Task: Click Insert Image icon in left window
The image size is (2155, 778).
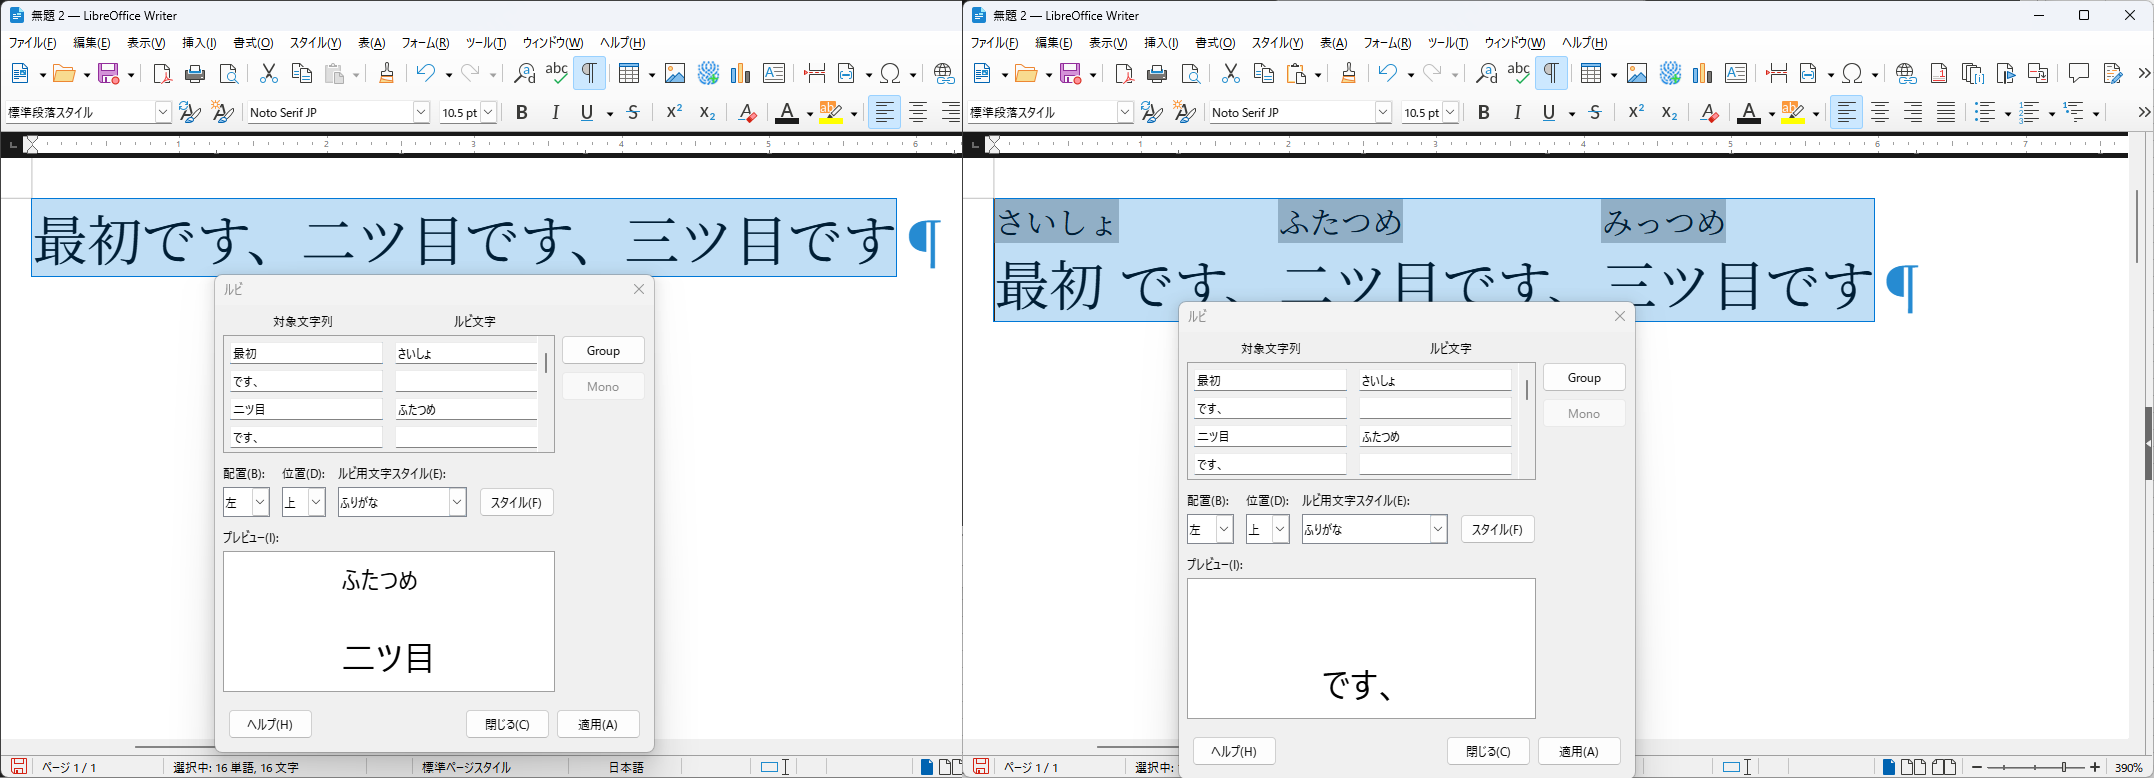Action: pos(675,74)
